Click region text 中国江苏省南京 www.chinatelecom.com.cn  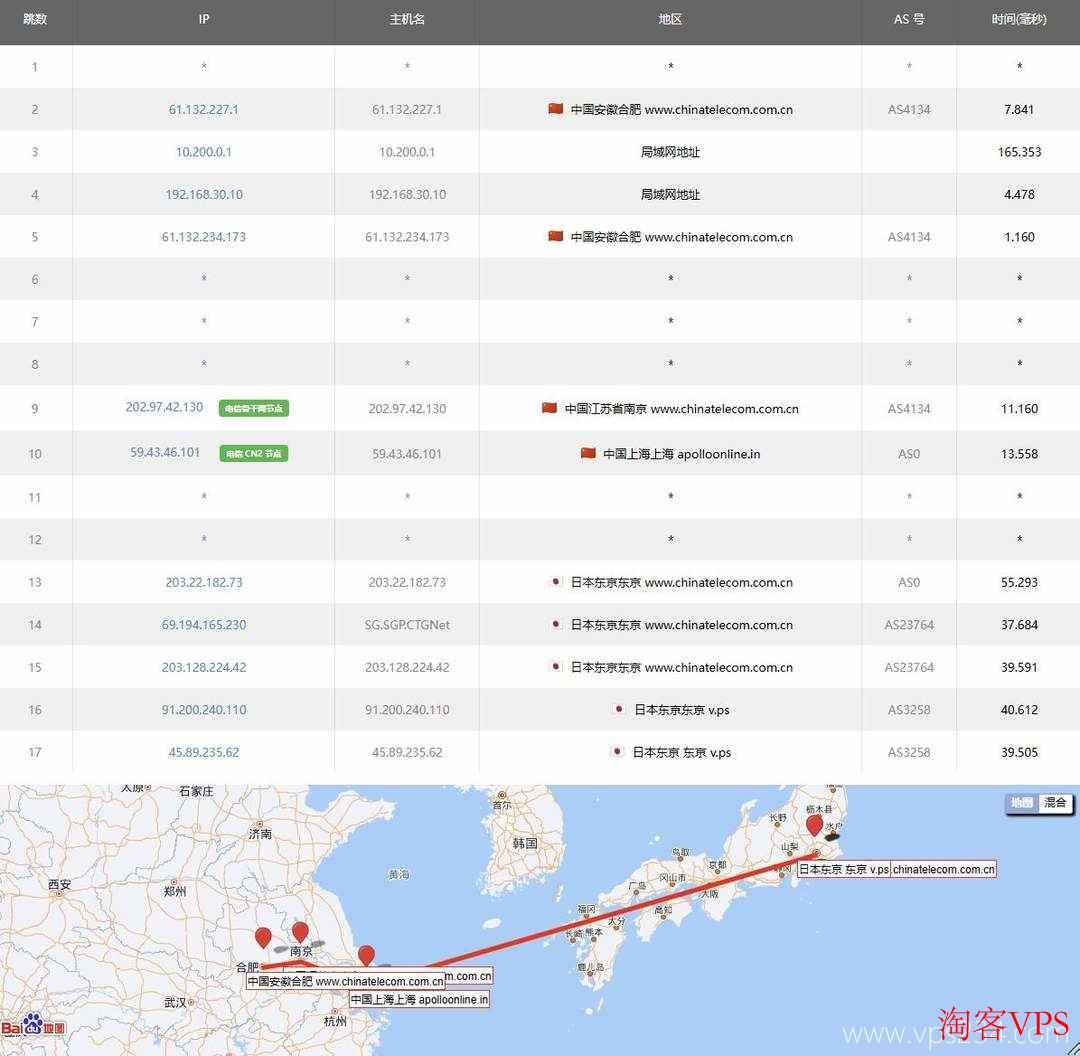(x=681, y=409)
